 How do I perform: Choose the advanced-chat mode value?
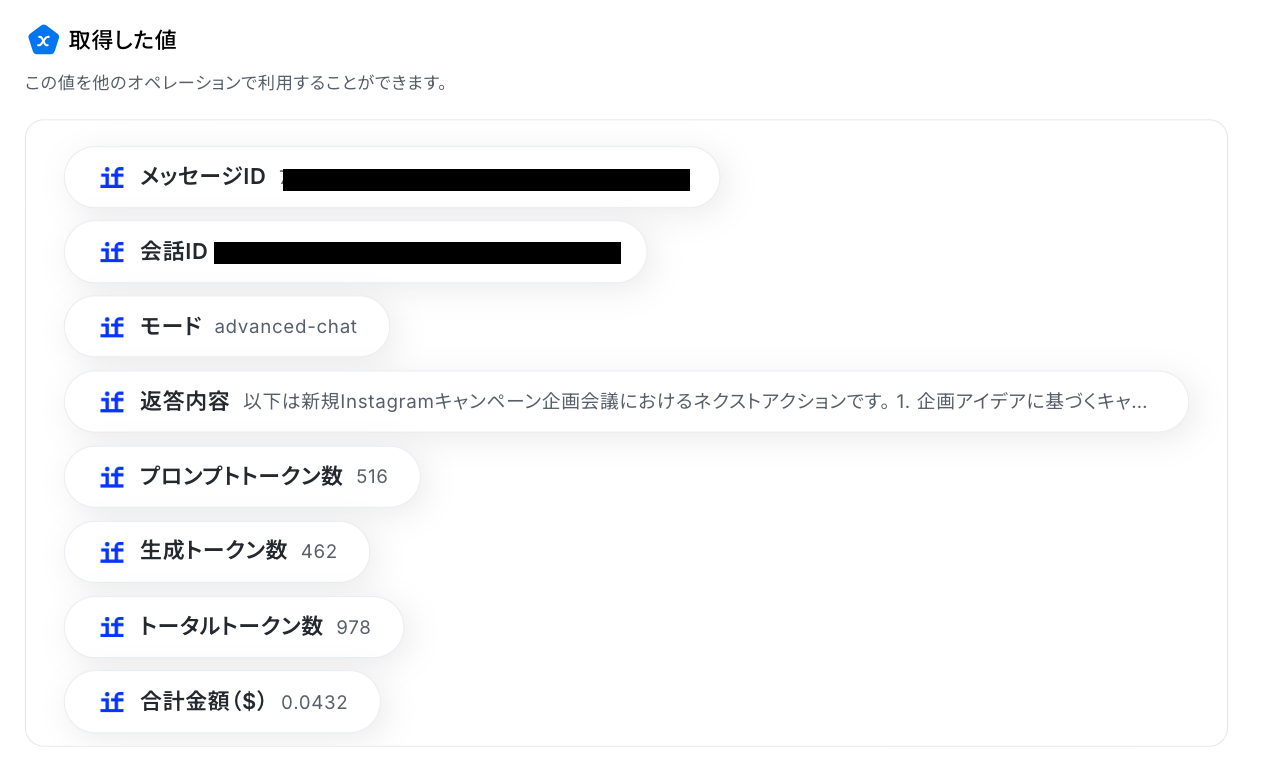(285, 327)
